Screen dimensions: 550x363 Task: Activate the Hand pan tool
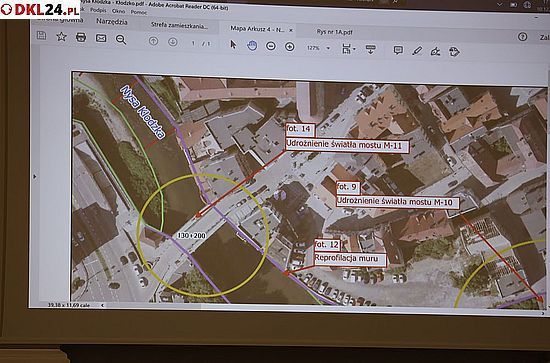pyautogui.click(x=252, y=45)
